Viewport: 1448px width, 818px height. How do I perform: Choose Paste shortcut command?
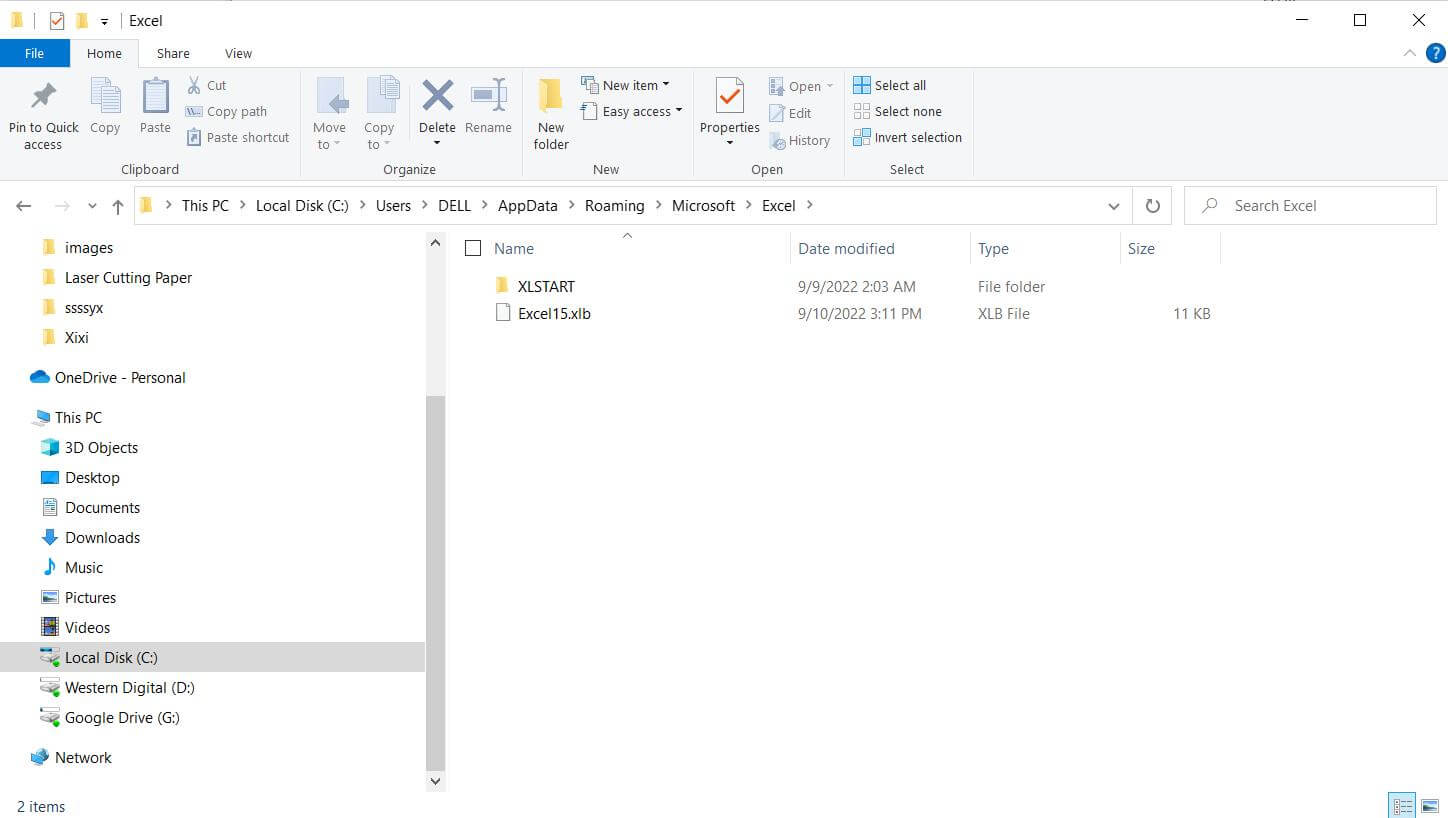coord(238,137)
